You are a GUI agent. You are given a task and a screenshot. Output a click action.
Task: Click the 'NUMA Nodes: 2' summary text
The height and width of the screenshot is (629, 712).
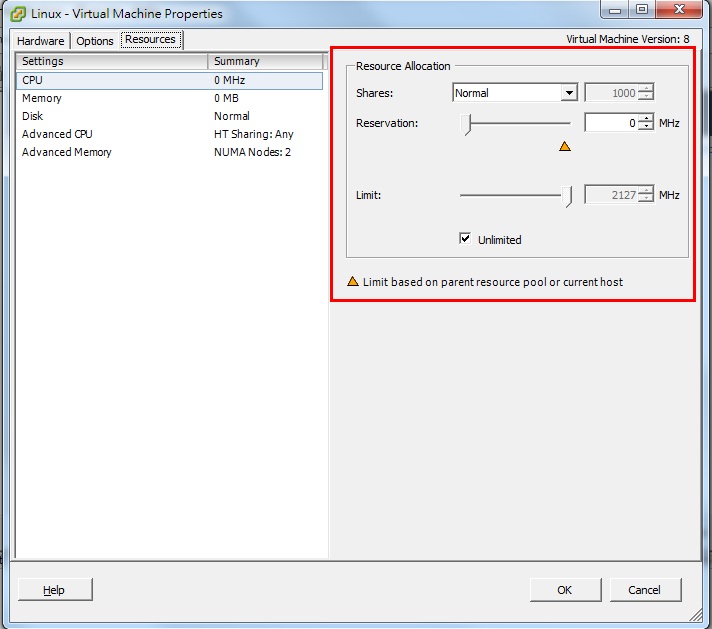tap(252, 152)
